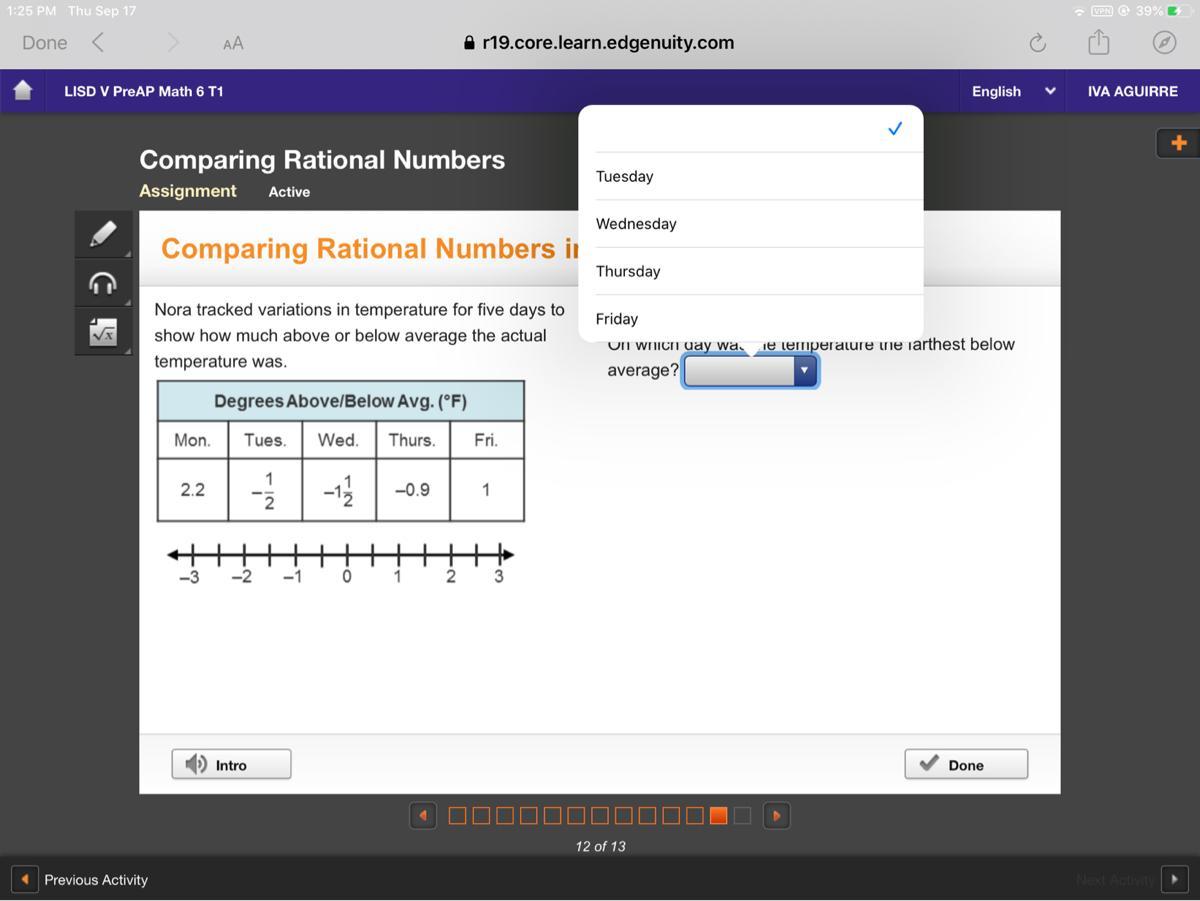Open the square root calculator tool
The image size is (1200, 901).
(103, 332)
